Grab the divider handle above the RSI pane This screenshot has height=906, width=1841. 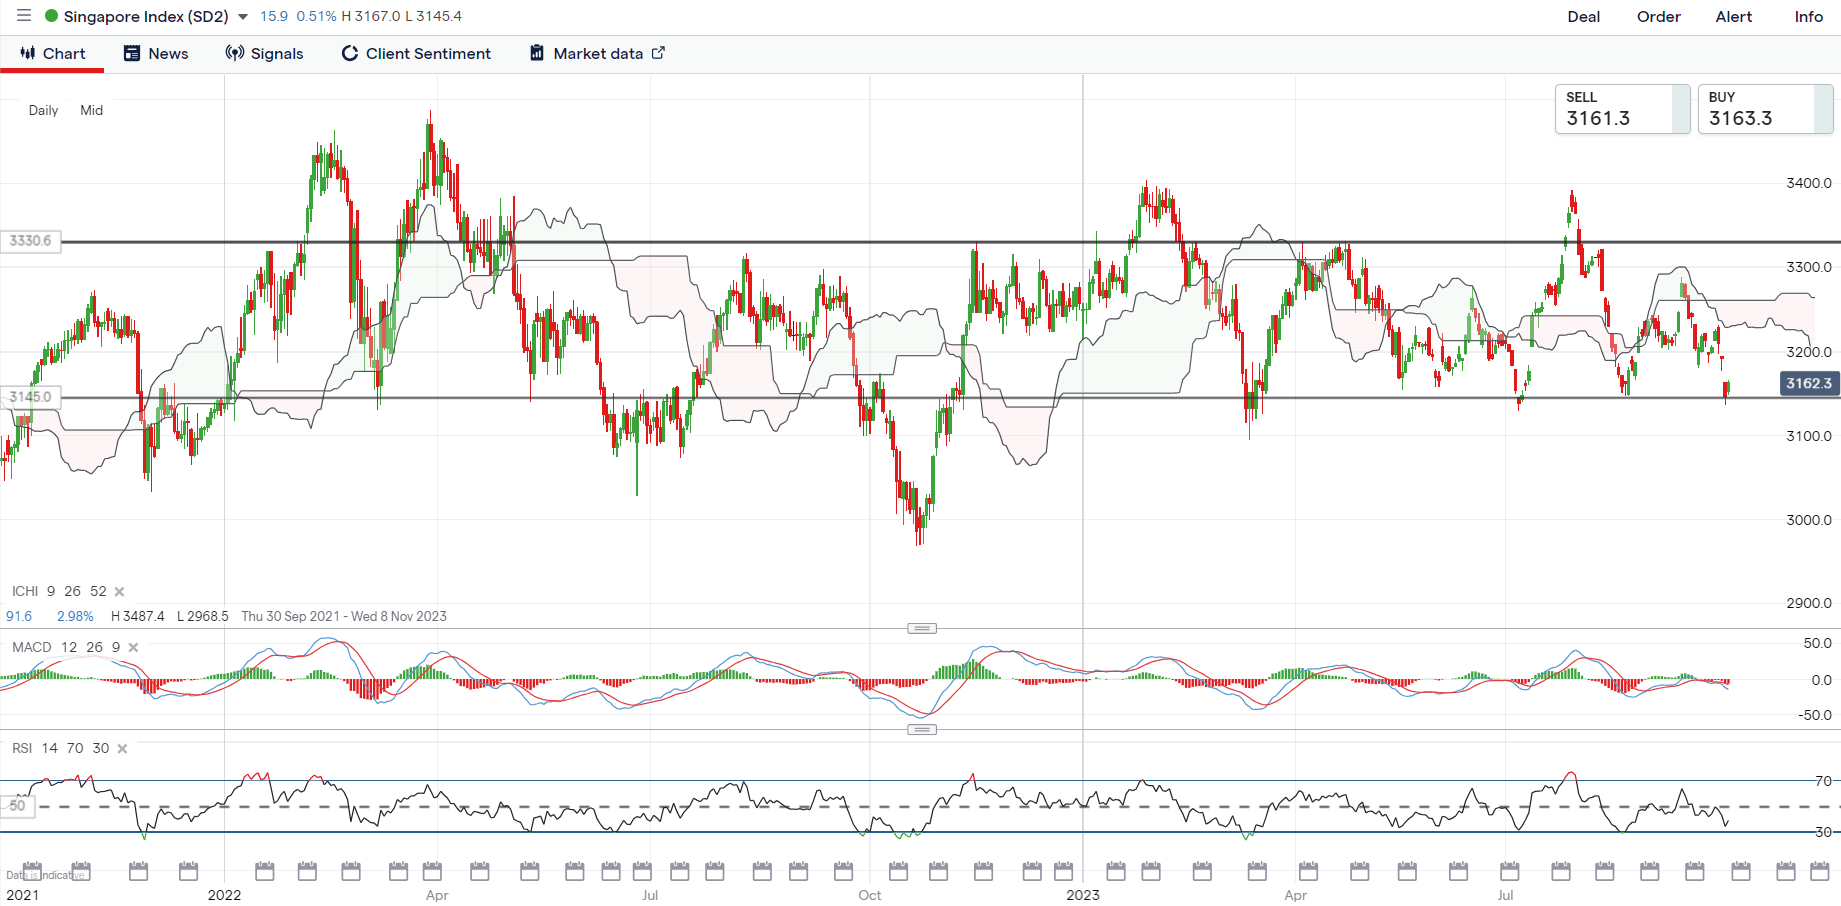click(922, 729)
